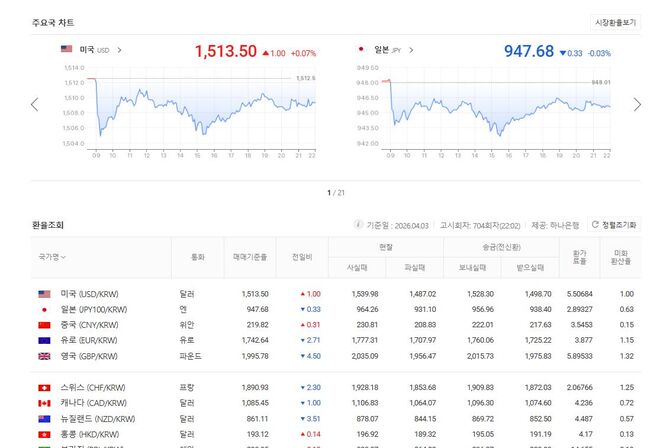
Task: Click the Switzerland flag icon in table
Action: click(44, 386)
